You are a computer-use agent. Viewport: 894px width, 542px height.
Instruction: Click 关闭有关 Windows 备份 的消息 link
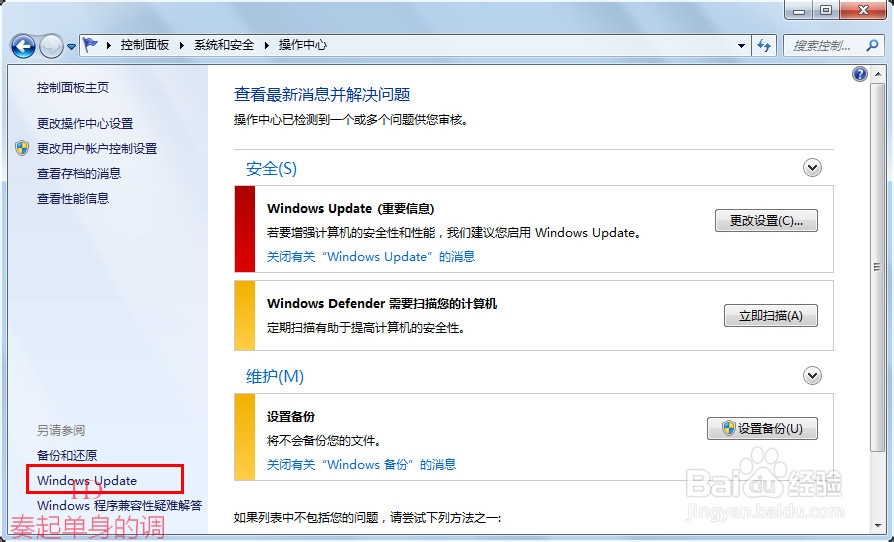click(361, 464)
